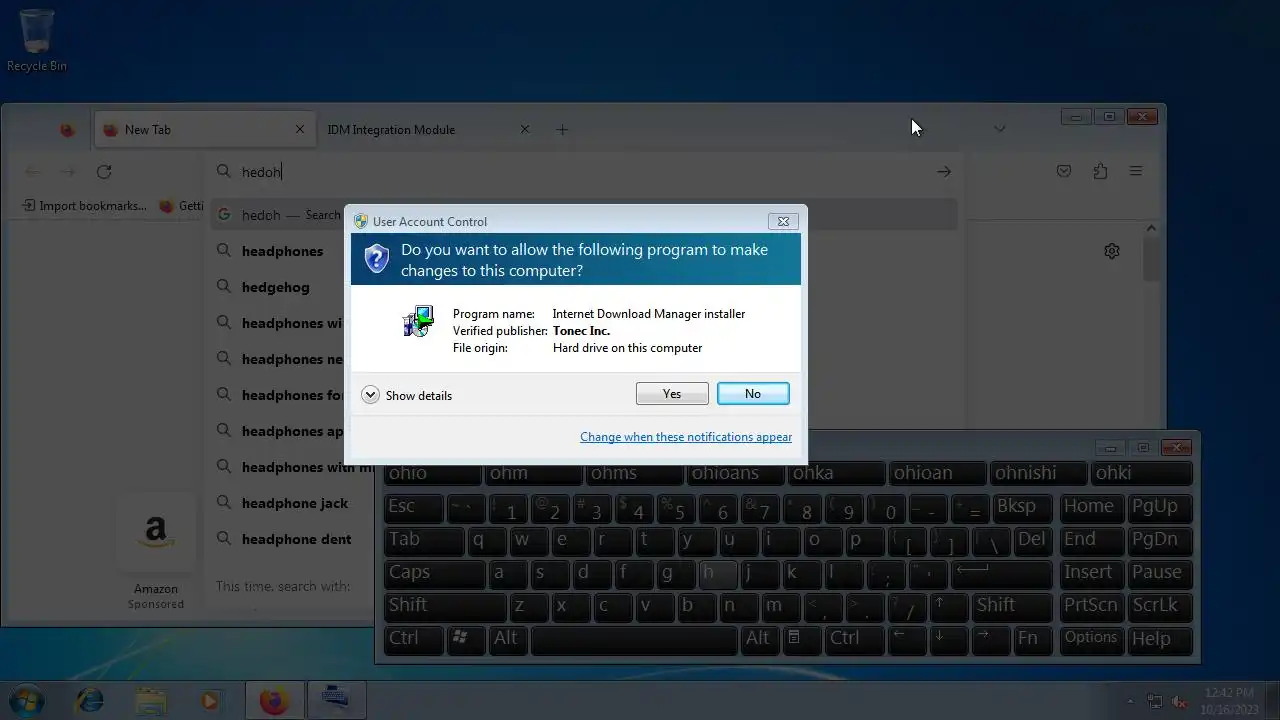Close the IDM Integration Module tab
Image resolution: width=1280 pixels, height=720 pixels.
coord(525,129)
